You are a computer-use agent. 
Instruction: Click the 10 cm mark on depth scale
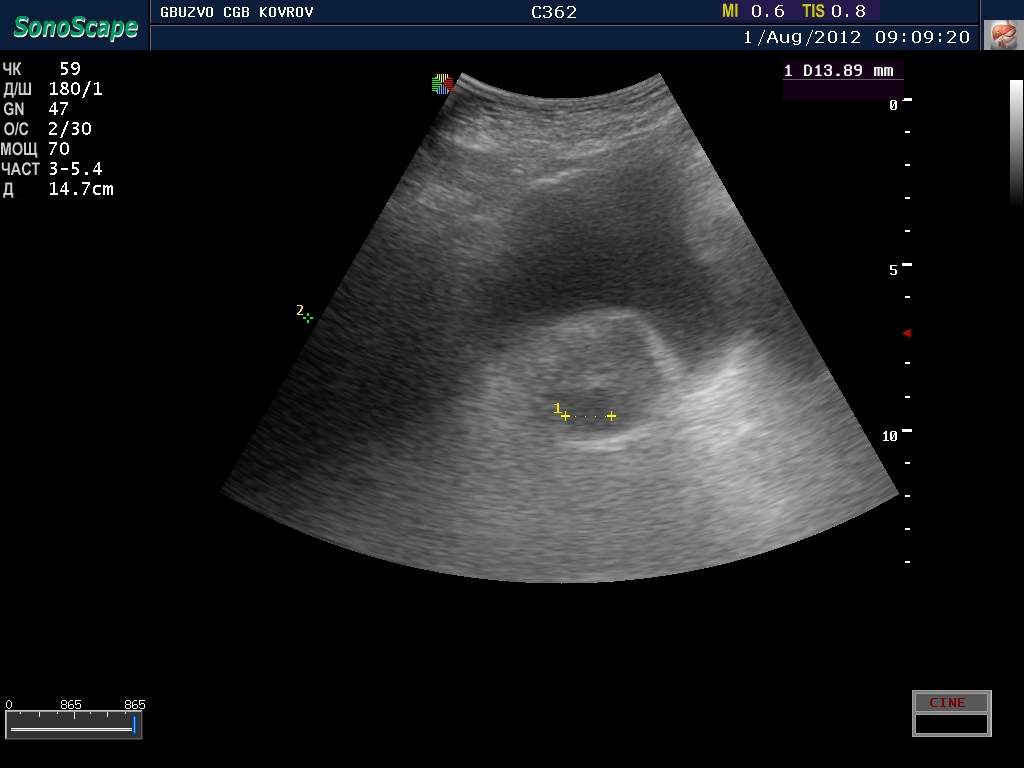point(890,436)
